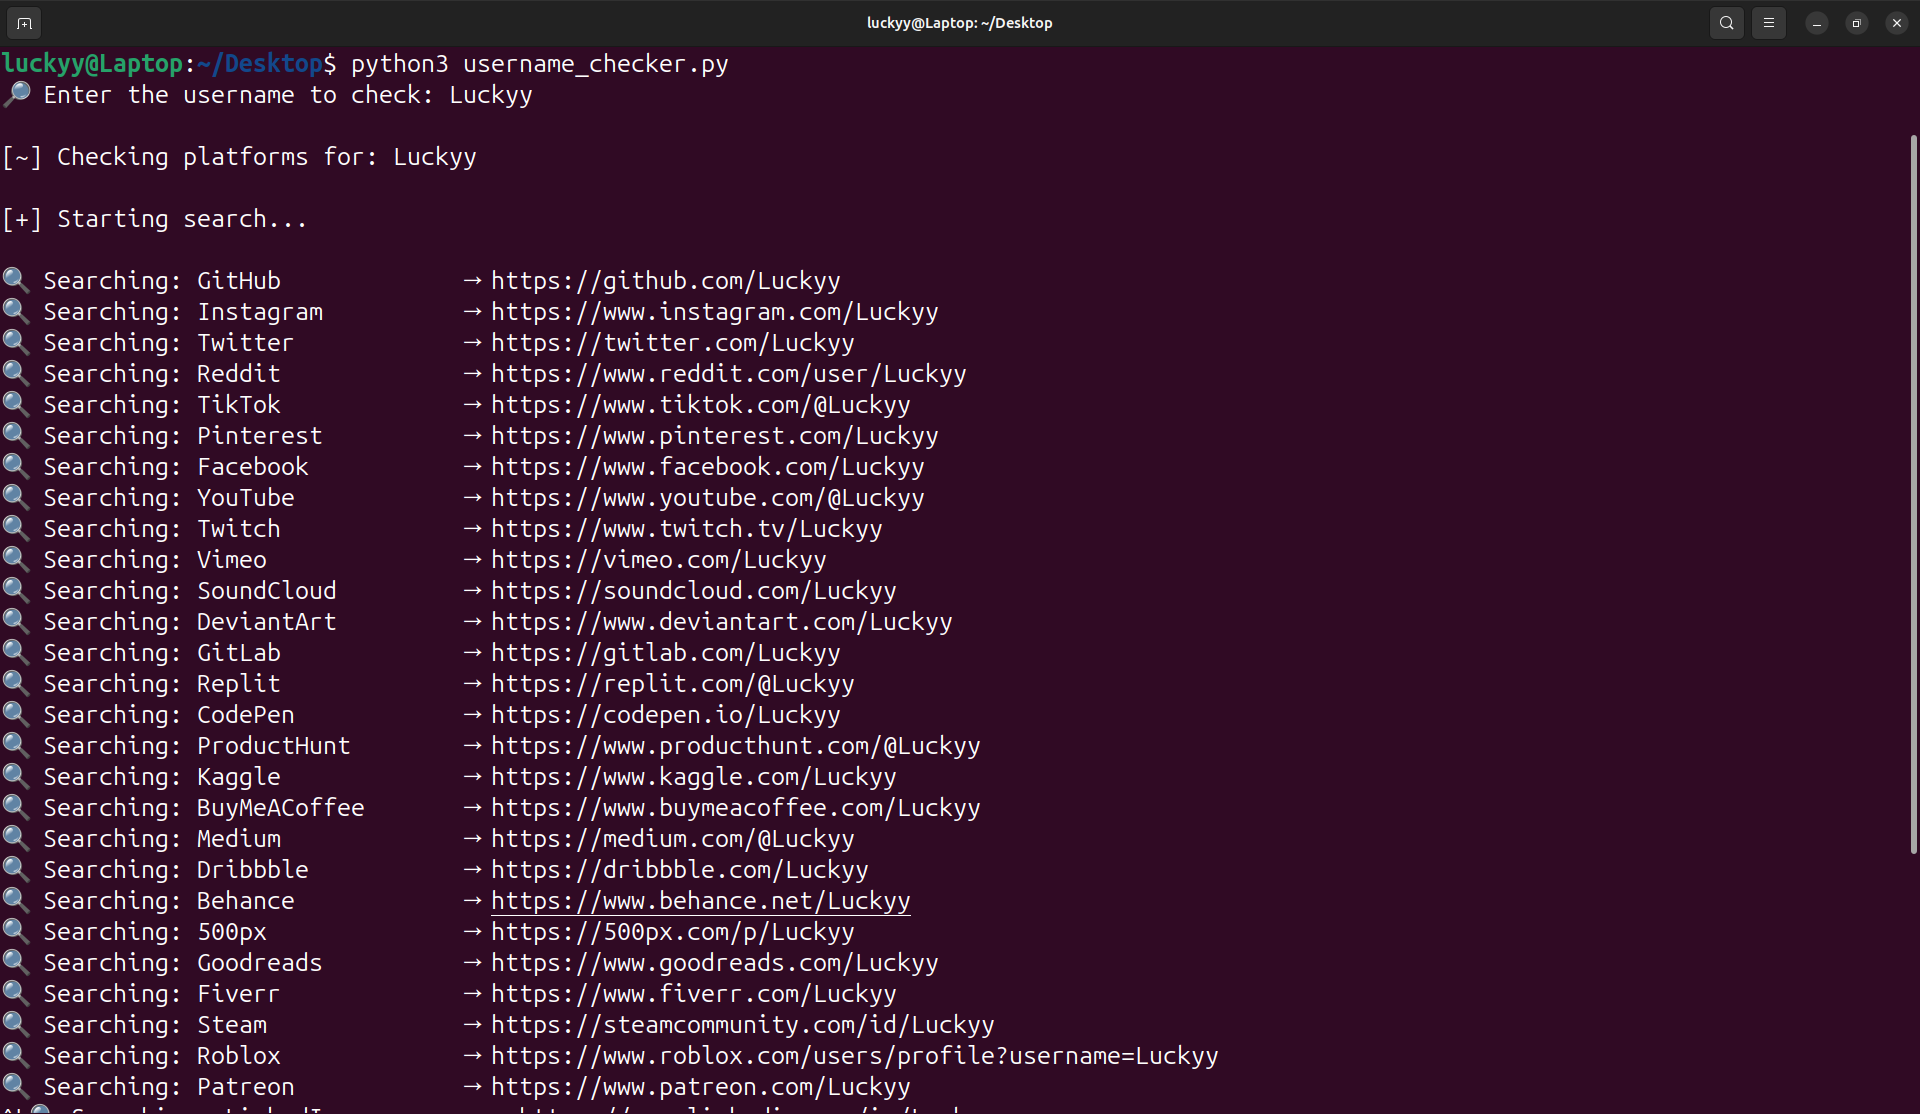The width and height of the screenshot is (1920, 1114).
Task: Open the hamburger menu button
Action: (x=1768, y=22)
